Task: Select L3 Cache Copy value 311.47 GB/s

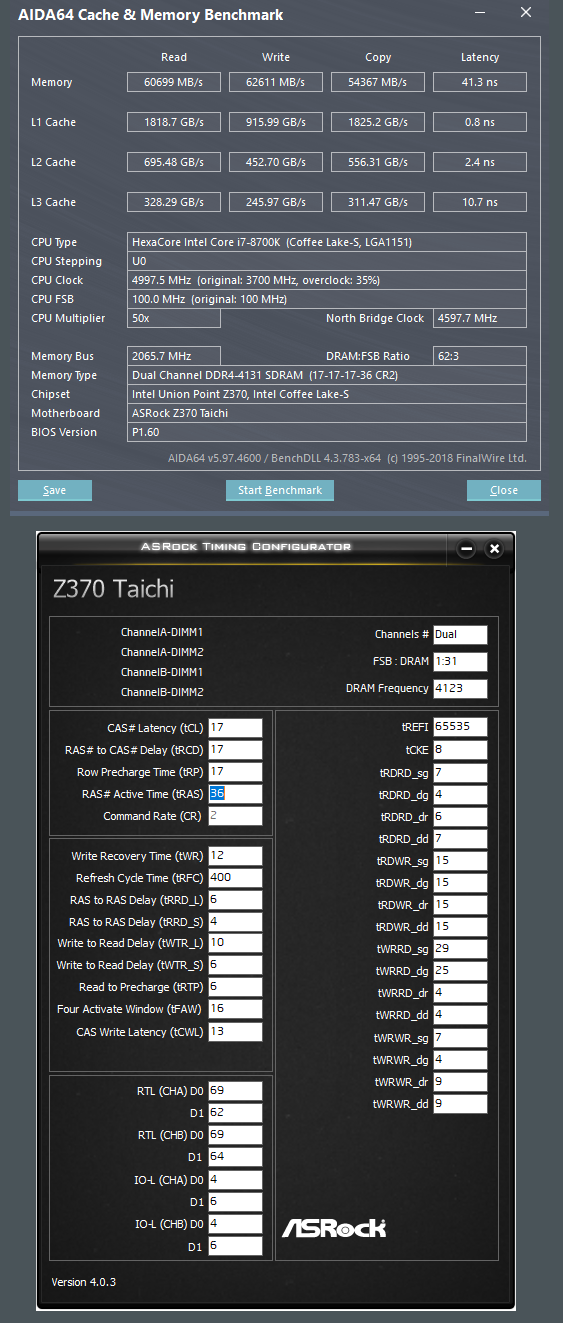Action: pos(378,202)
